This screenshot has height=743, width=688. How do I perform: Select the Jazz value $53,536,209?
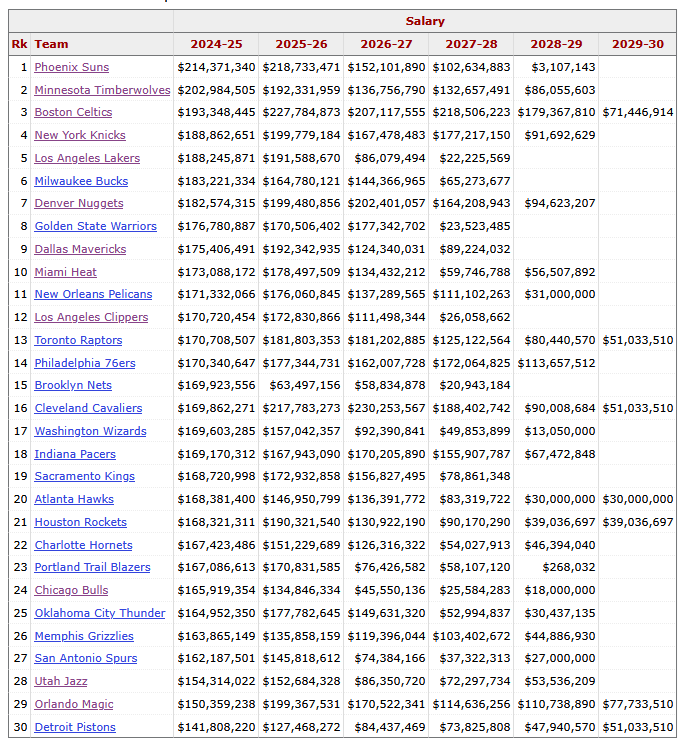tap(560, 681)
